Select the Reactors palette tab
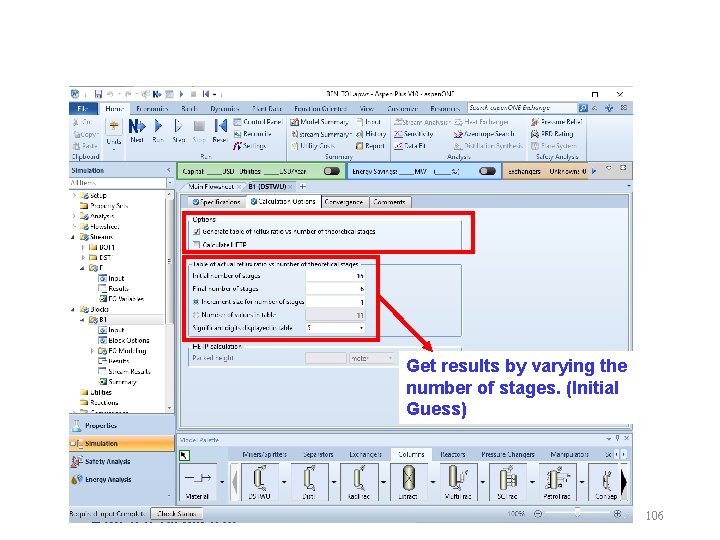The width and height of the screenshot is (720, 540). [452, 454]
